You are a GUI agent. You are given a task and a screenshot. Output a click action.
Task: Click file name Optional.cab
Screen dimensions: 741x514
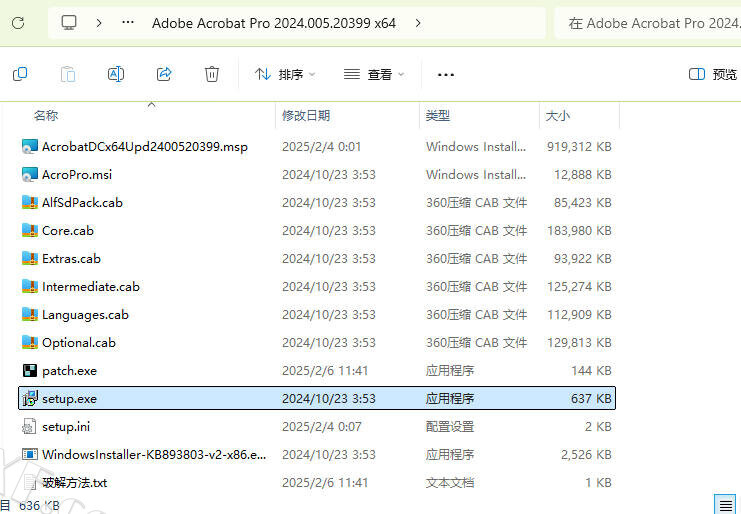(79, 343)
